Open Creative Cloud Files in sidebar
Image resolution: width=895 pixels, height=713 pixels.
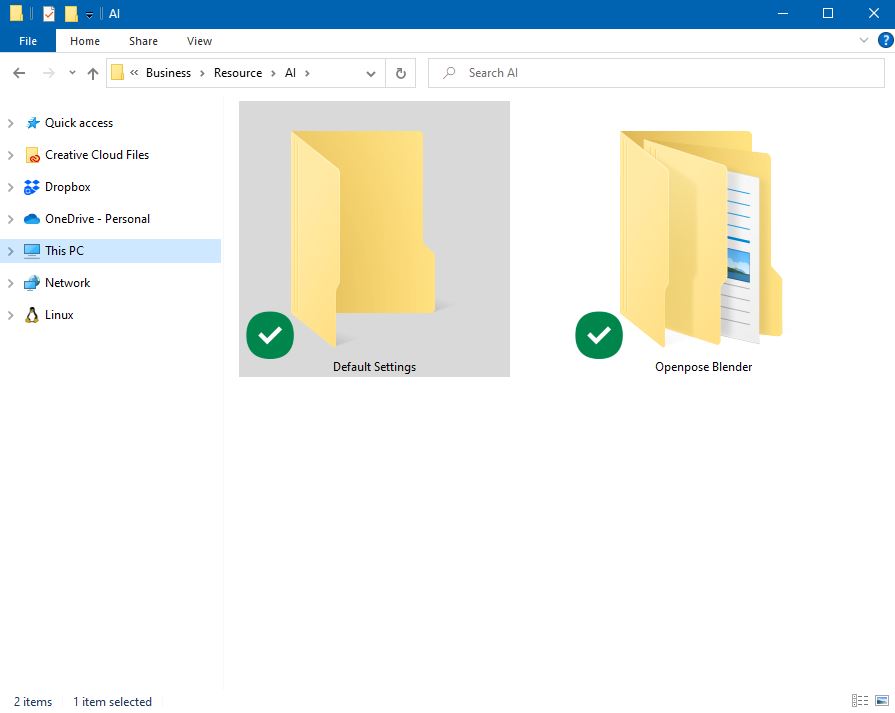point(97,155)
